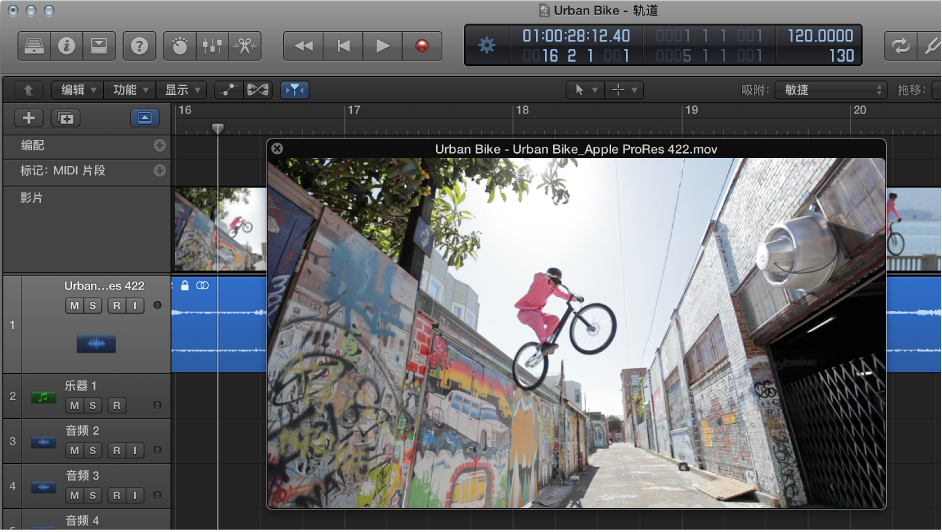Click the Quick Help question mark icon
The image size is (942, 532).
point(139,46)
